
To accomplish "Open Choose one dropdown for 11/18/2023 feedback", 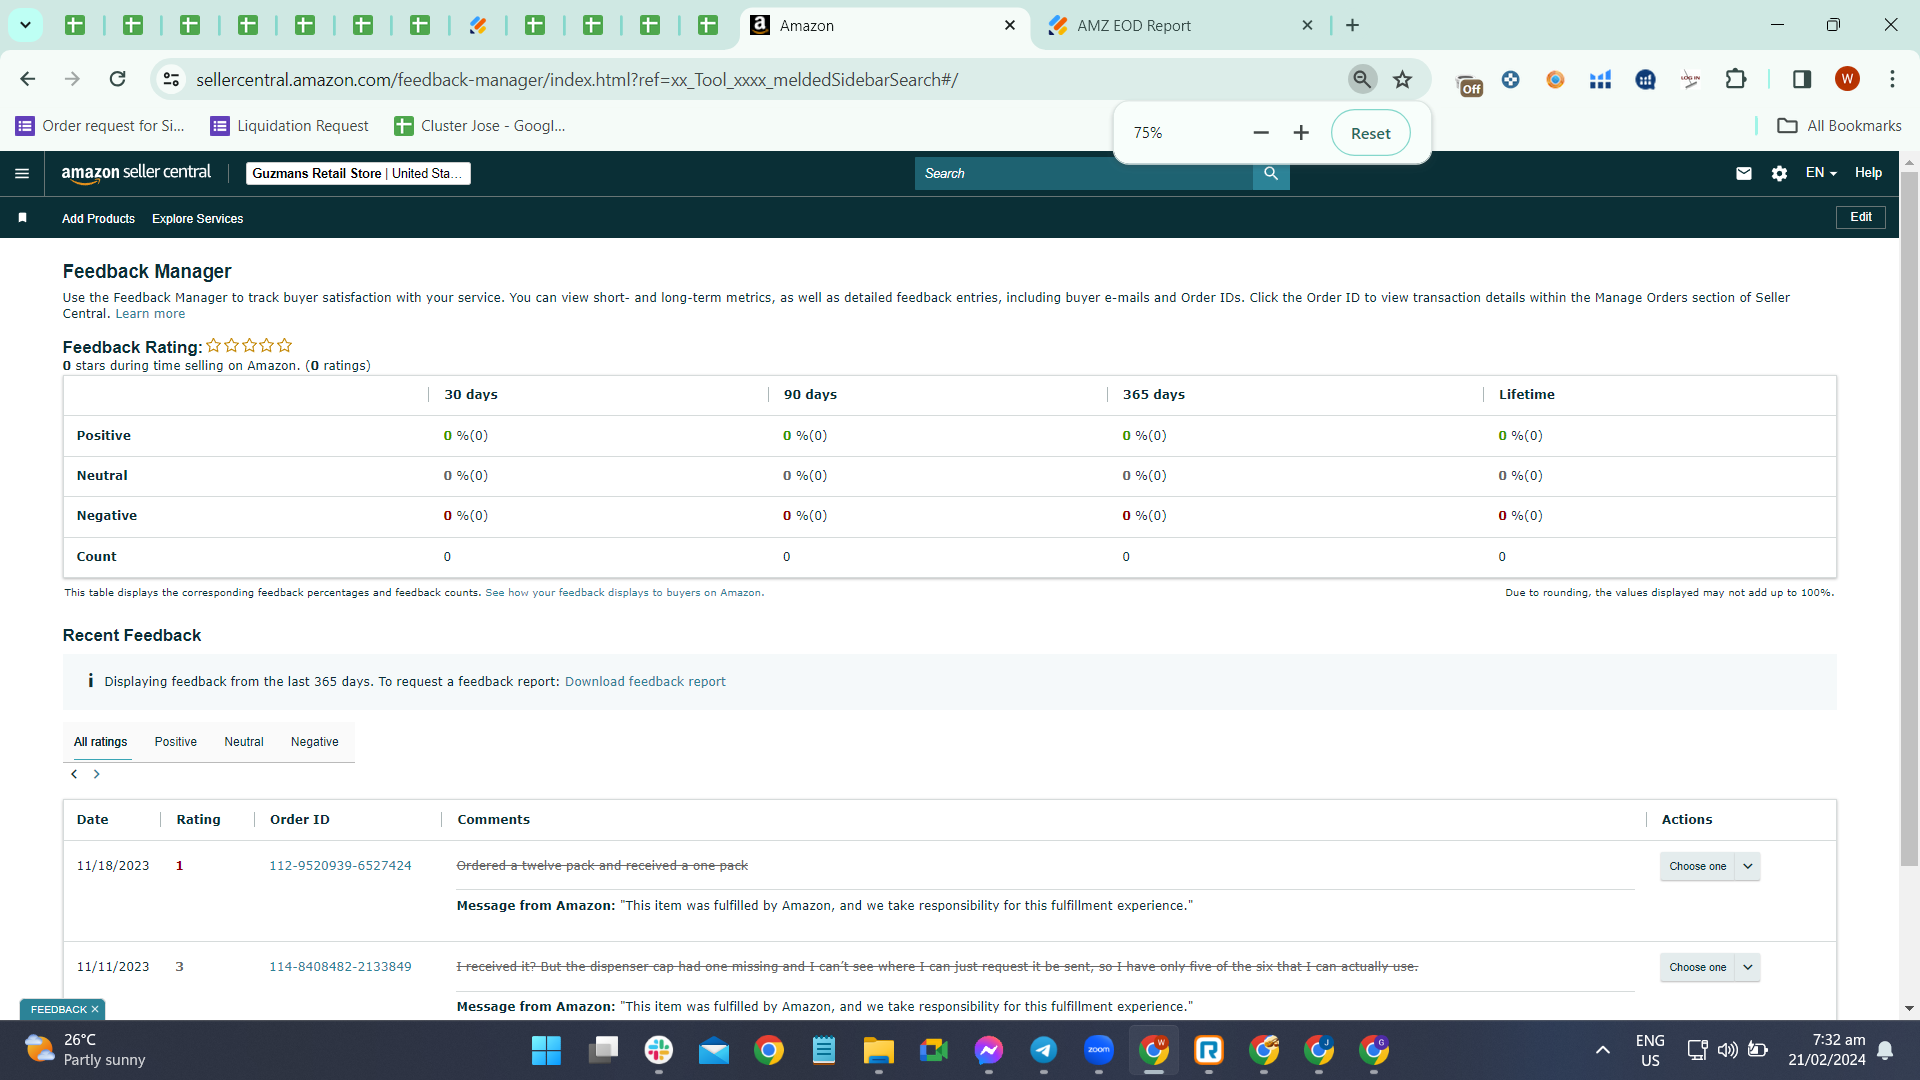I will (1710, 866).
